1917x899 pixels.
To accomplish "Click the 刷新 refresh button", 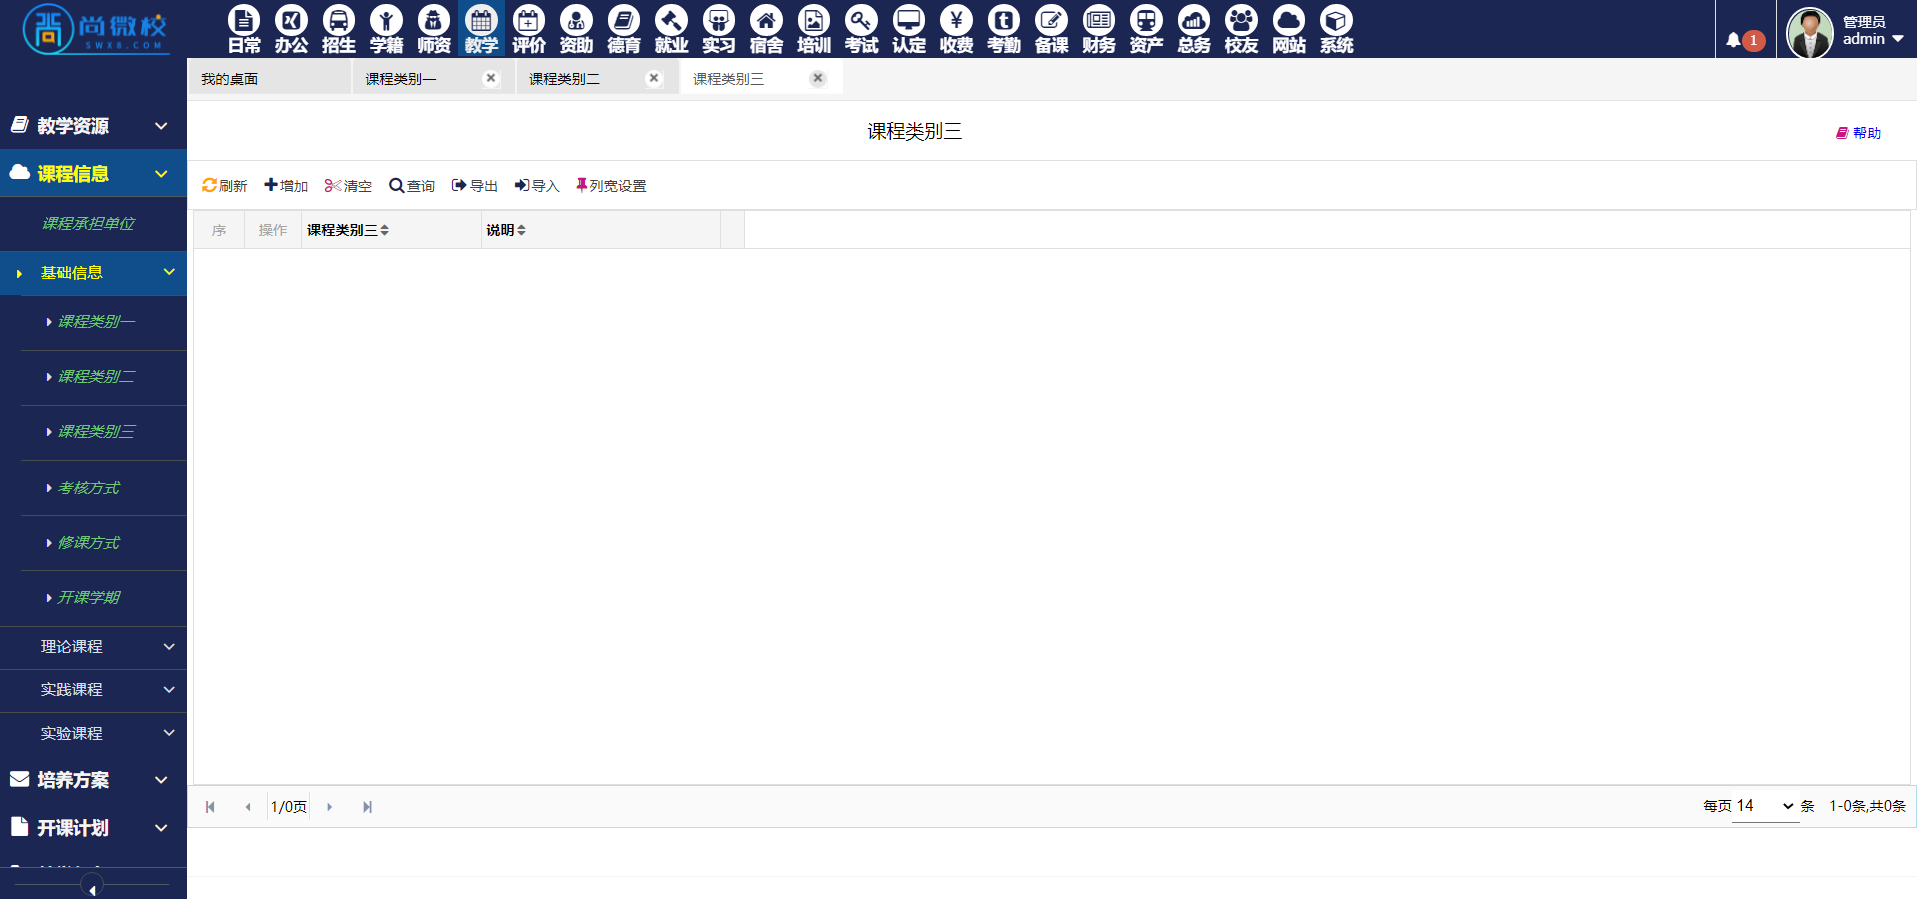I will pos(224,186).
